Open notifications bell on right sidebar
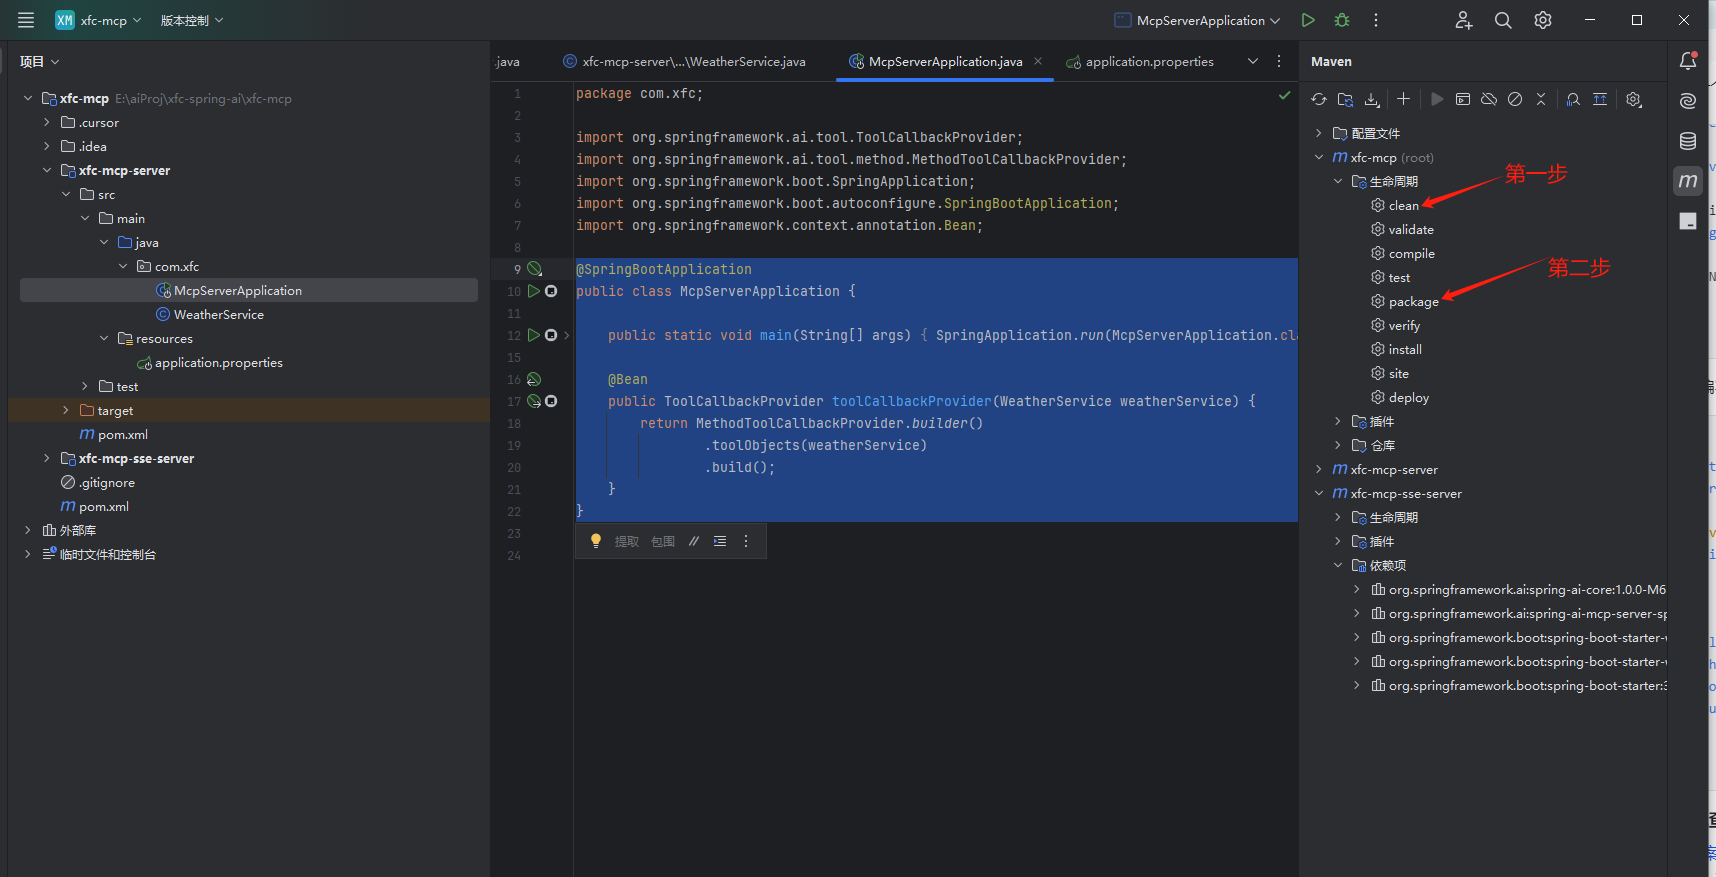The image size is (1716, 877). point(1688,61)
